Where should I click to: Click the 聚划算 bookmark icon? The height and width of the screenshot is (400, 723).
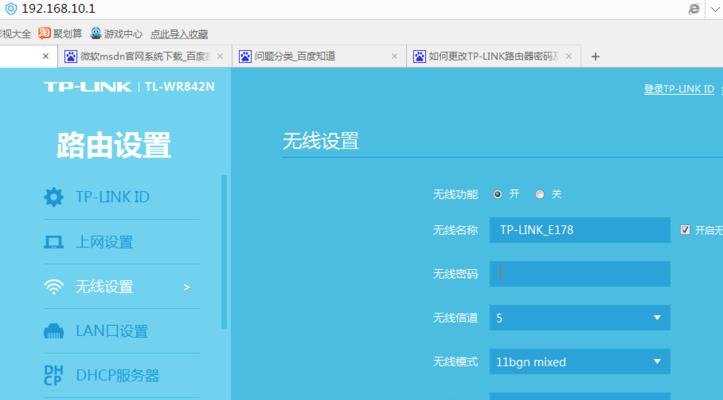click(44, 33)
